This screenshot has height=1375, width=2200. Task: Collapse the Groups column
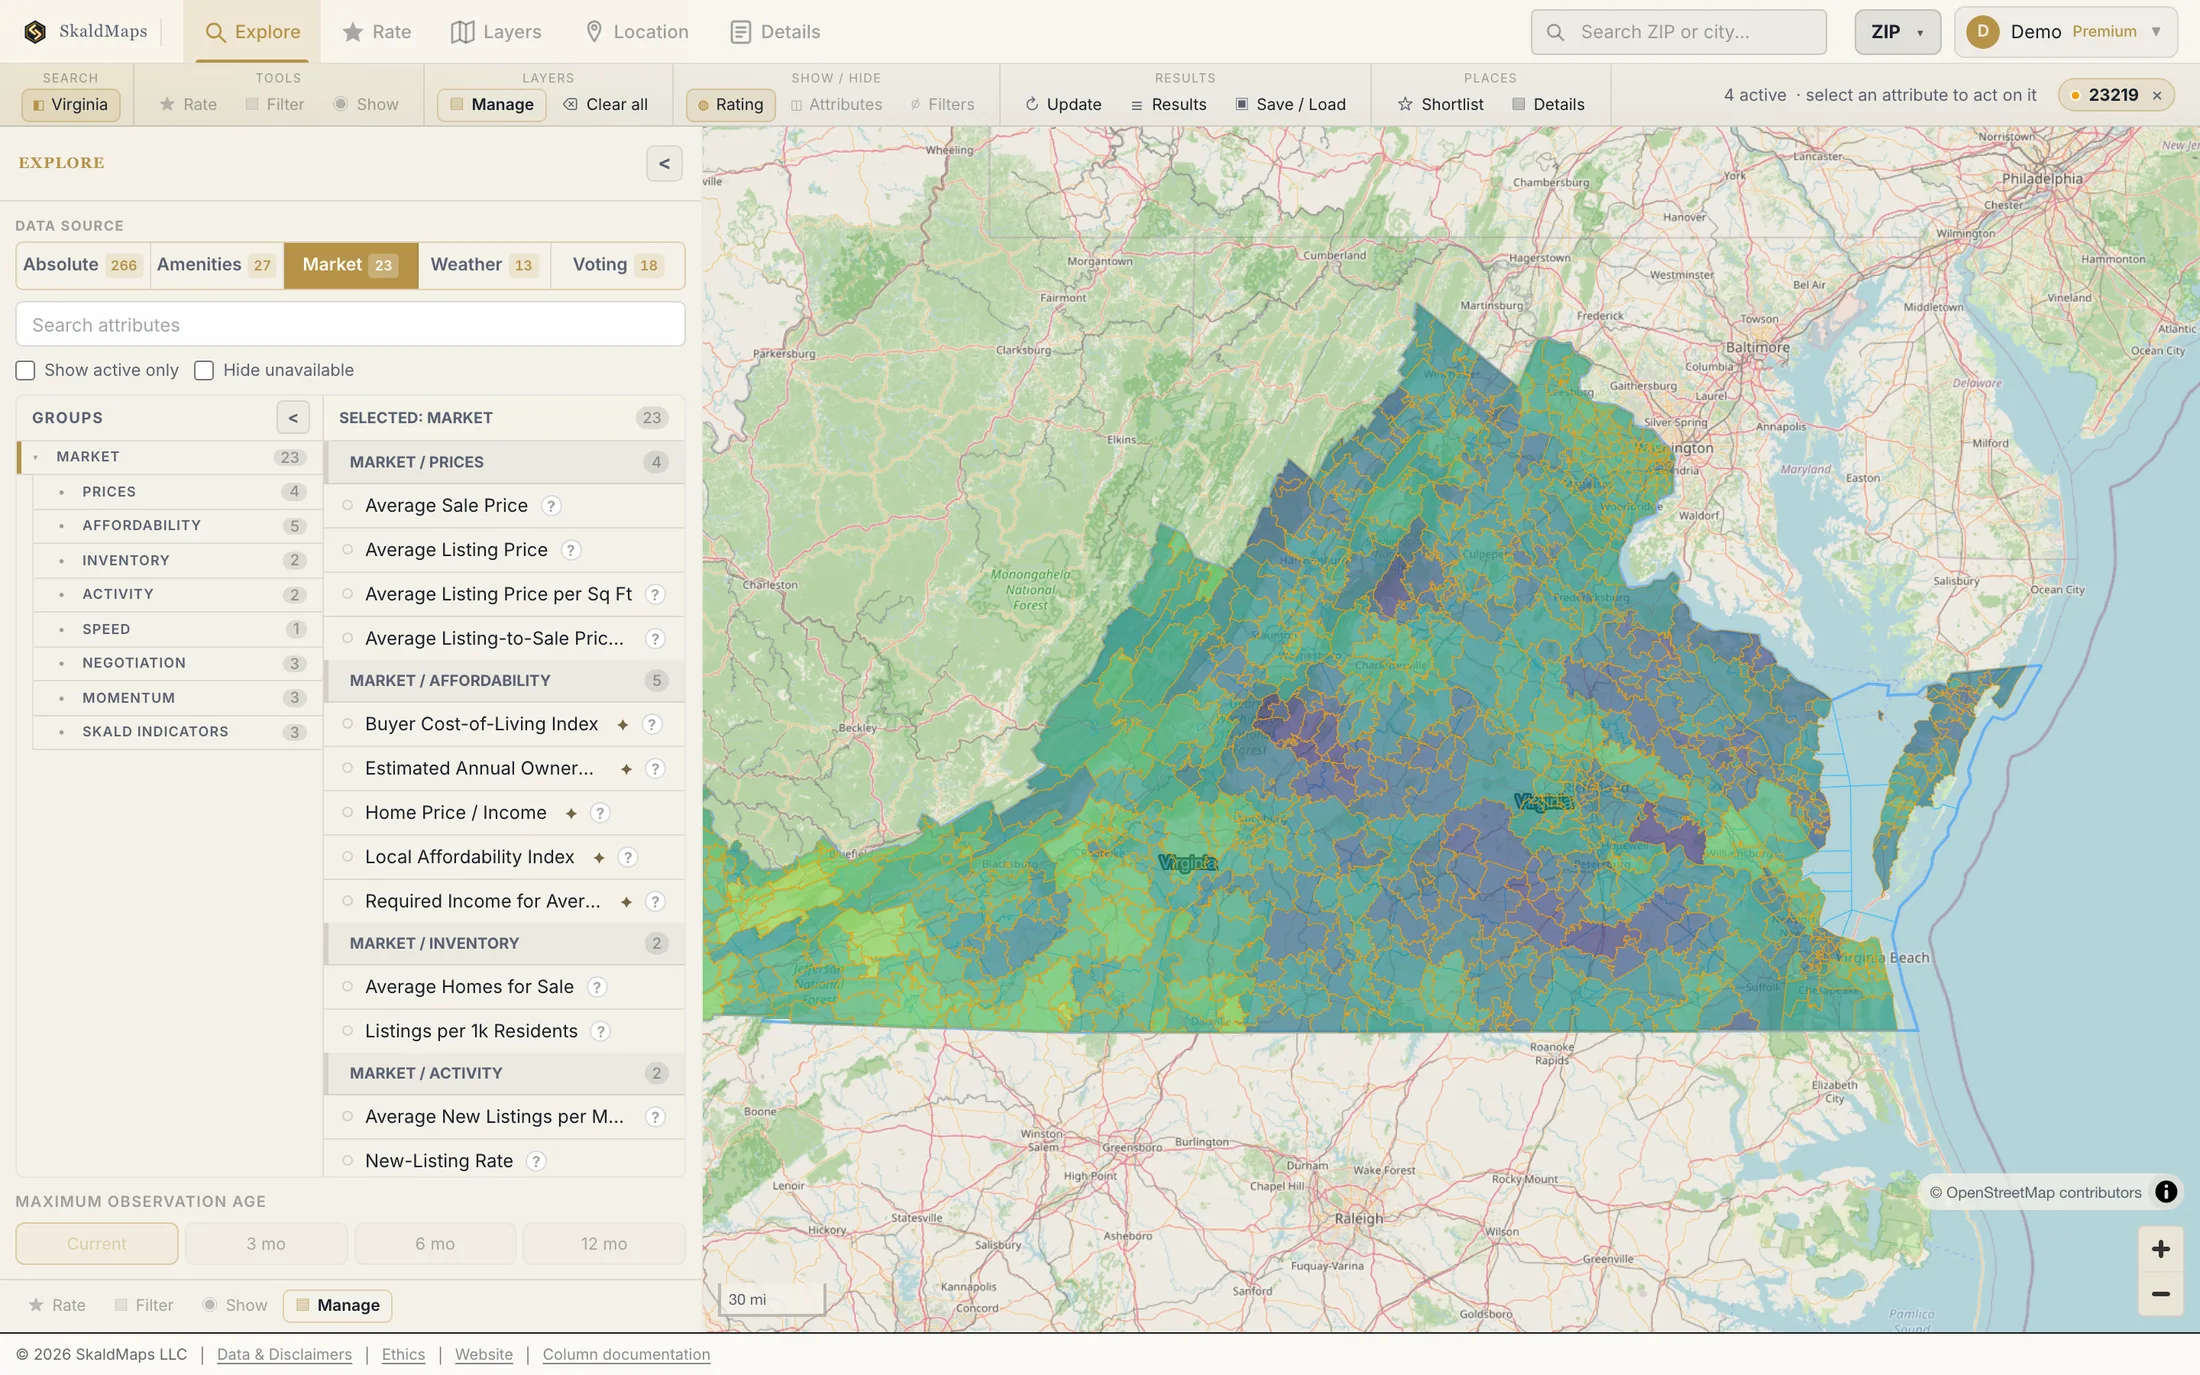[x=293, y=418]
